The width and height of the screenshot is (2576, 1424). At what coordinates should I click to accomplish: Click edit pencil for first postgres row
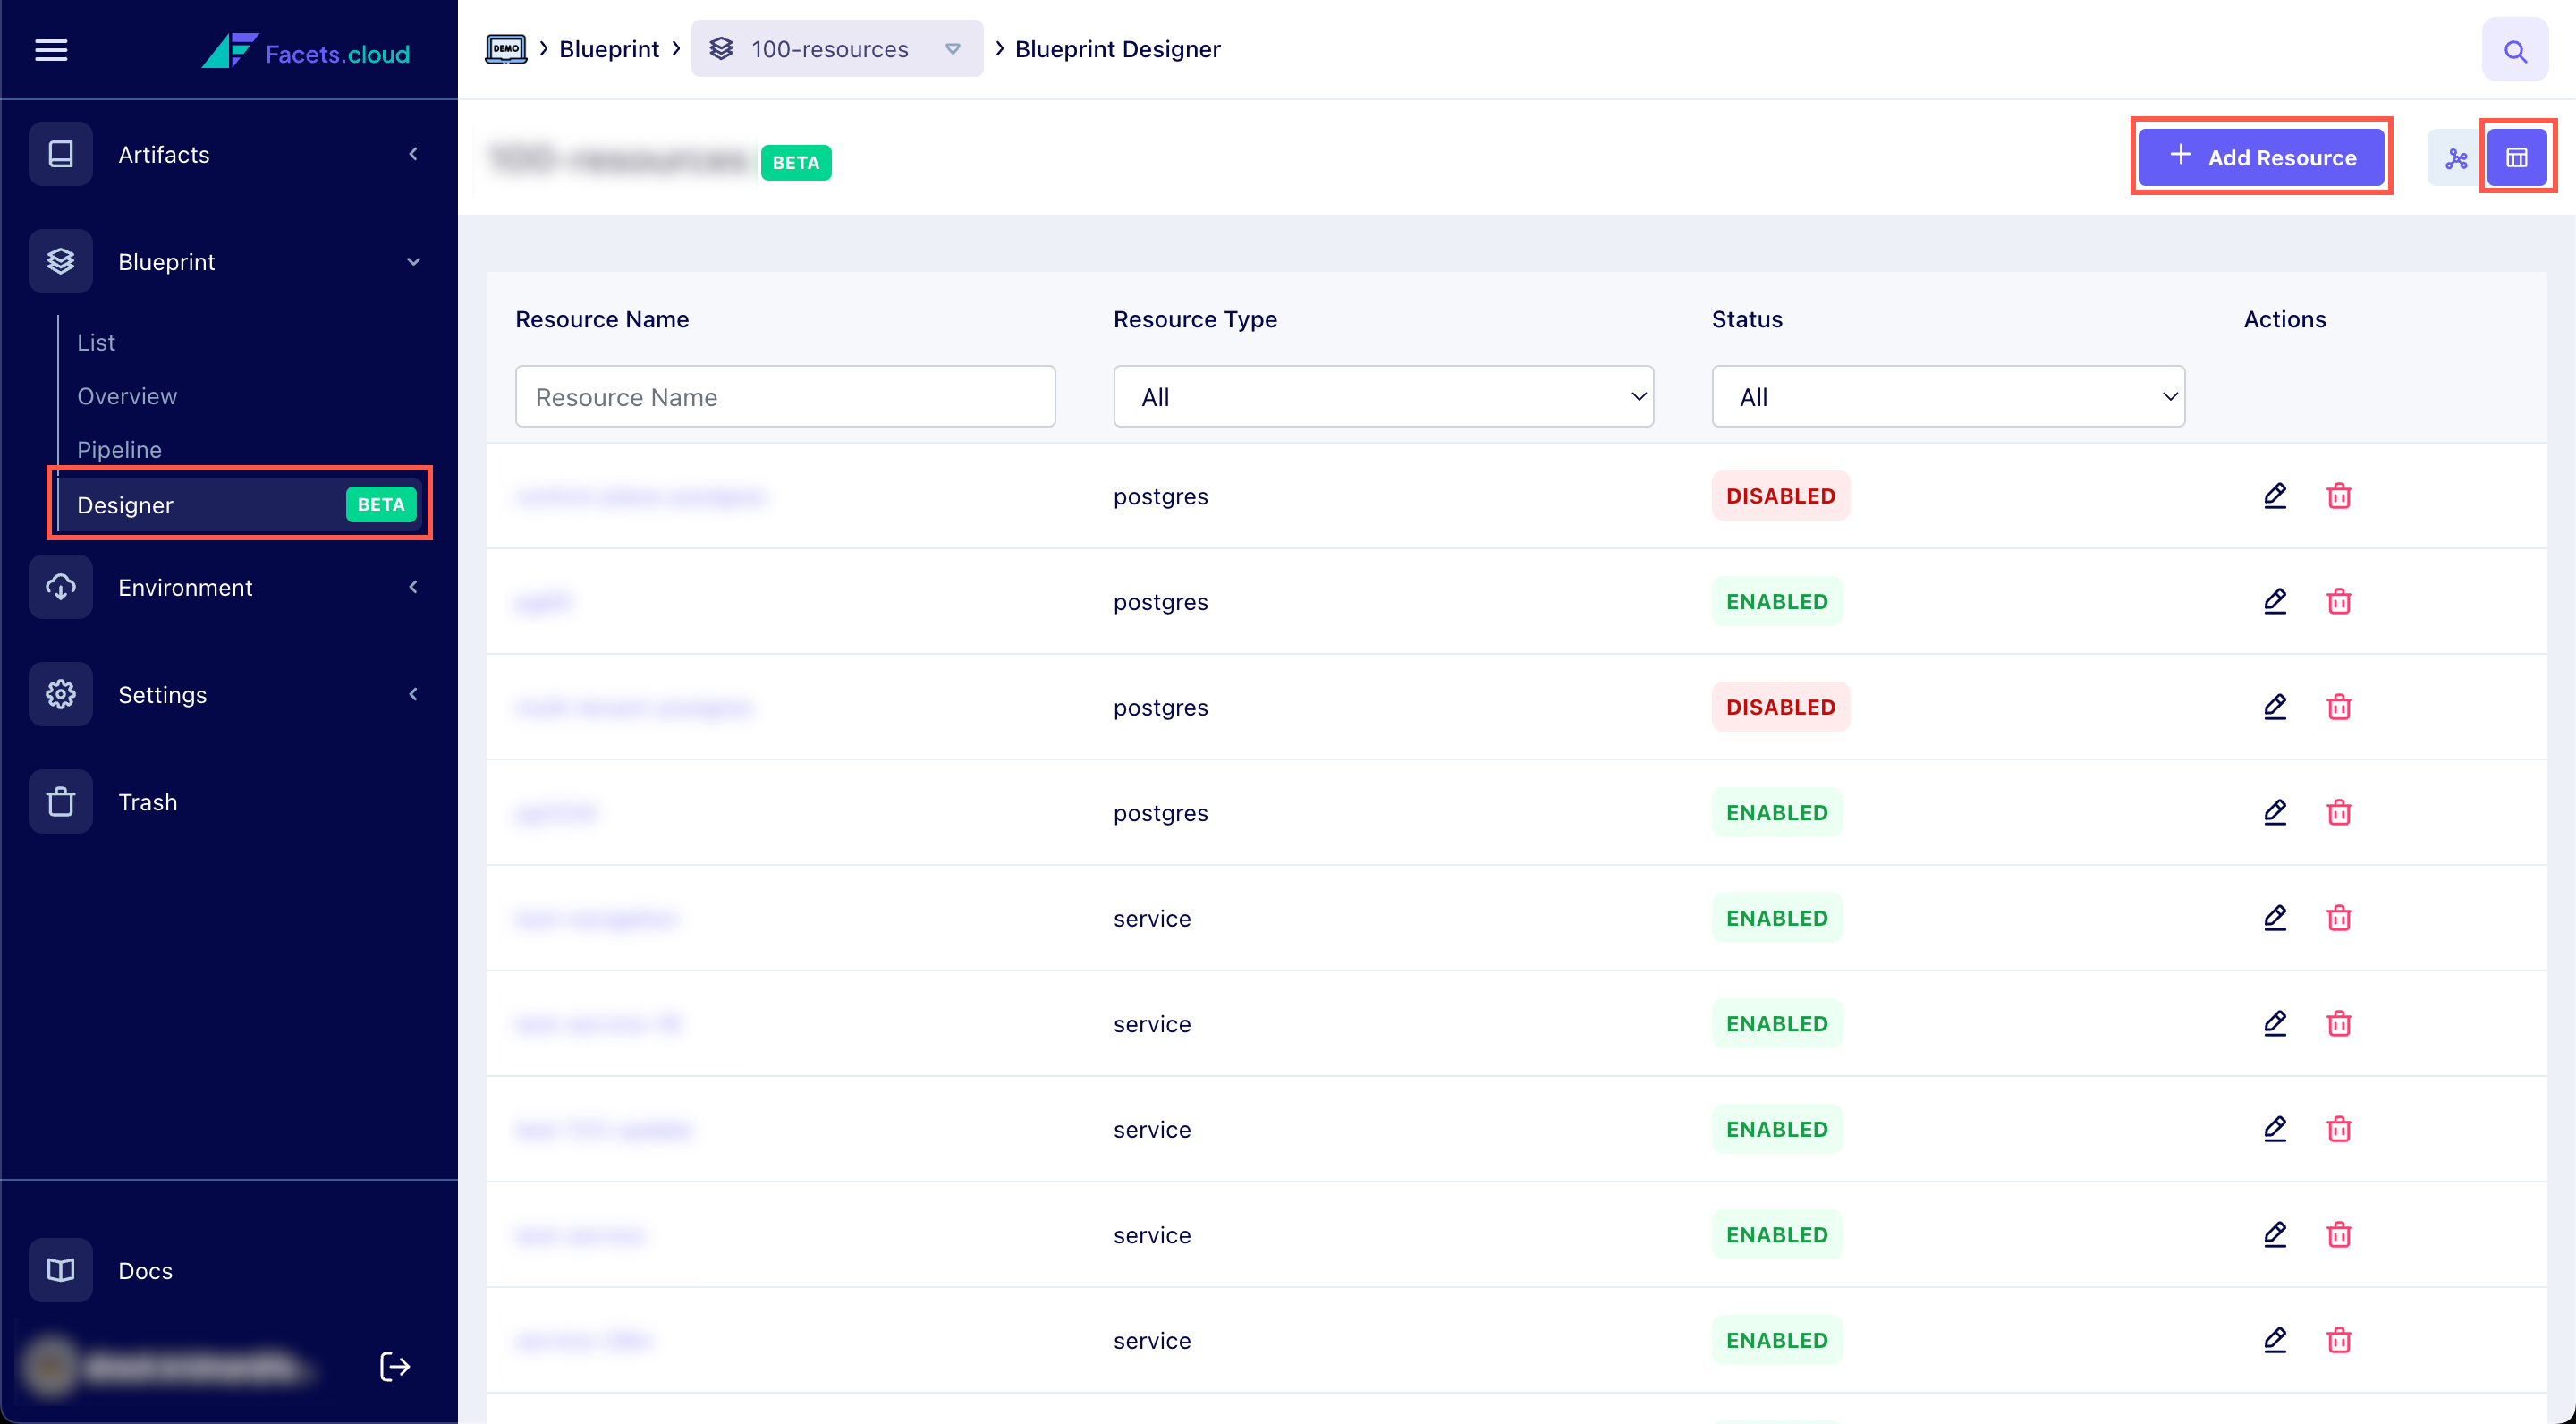pos(2274,495)
